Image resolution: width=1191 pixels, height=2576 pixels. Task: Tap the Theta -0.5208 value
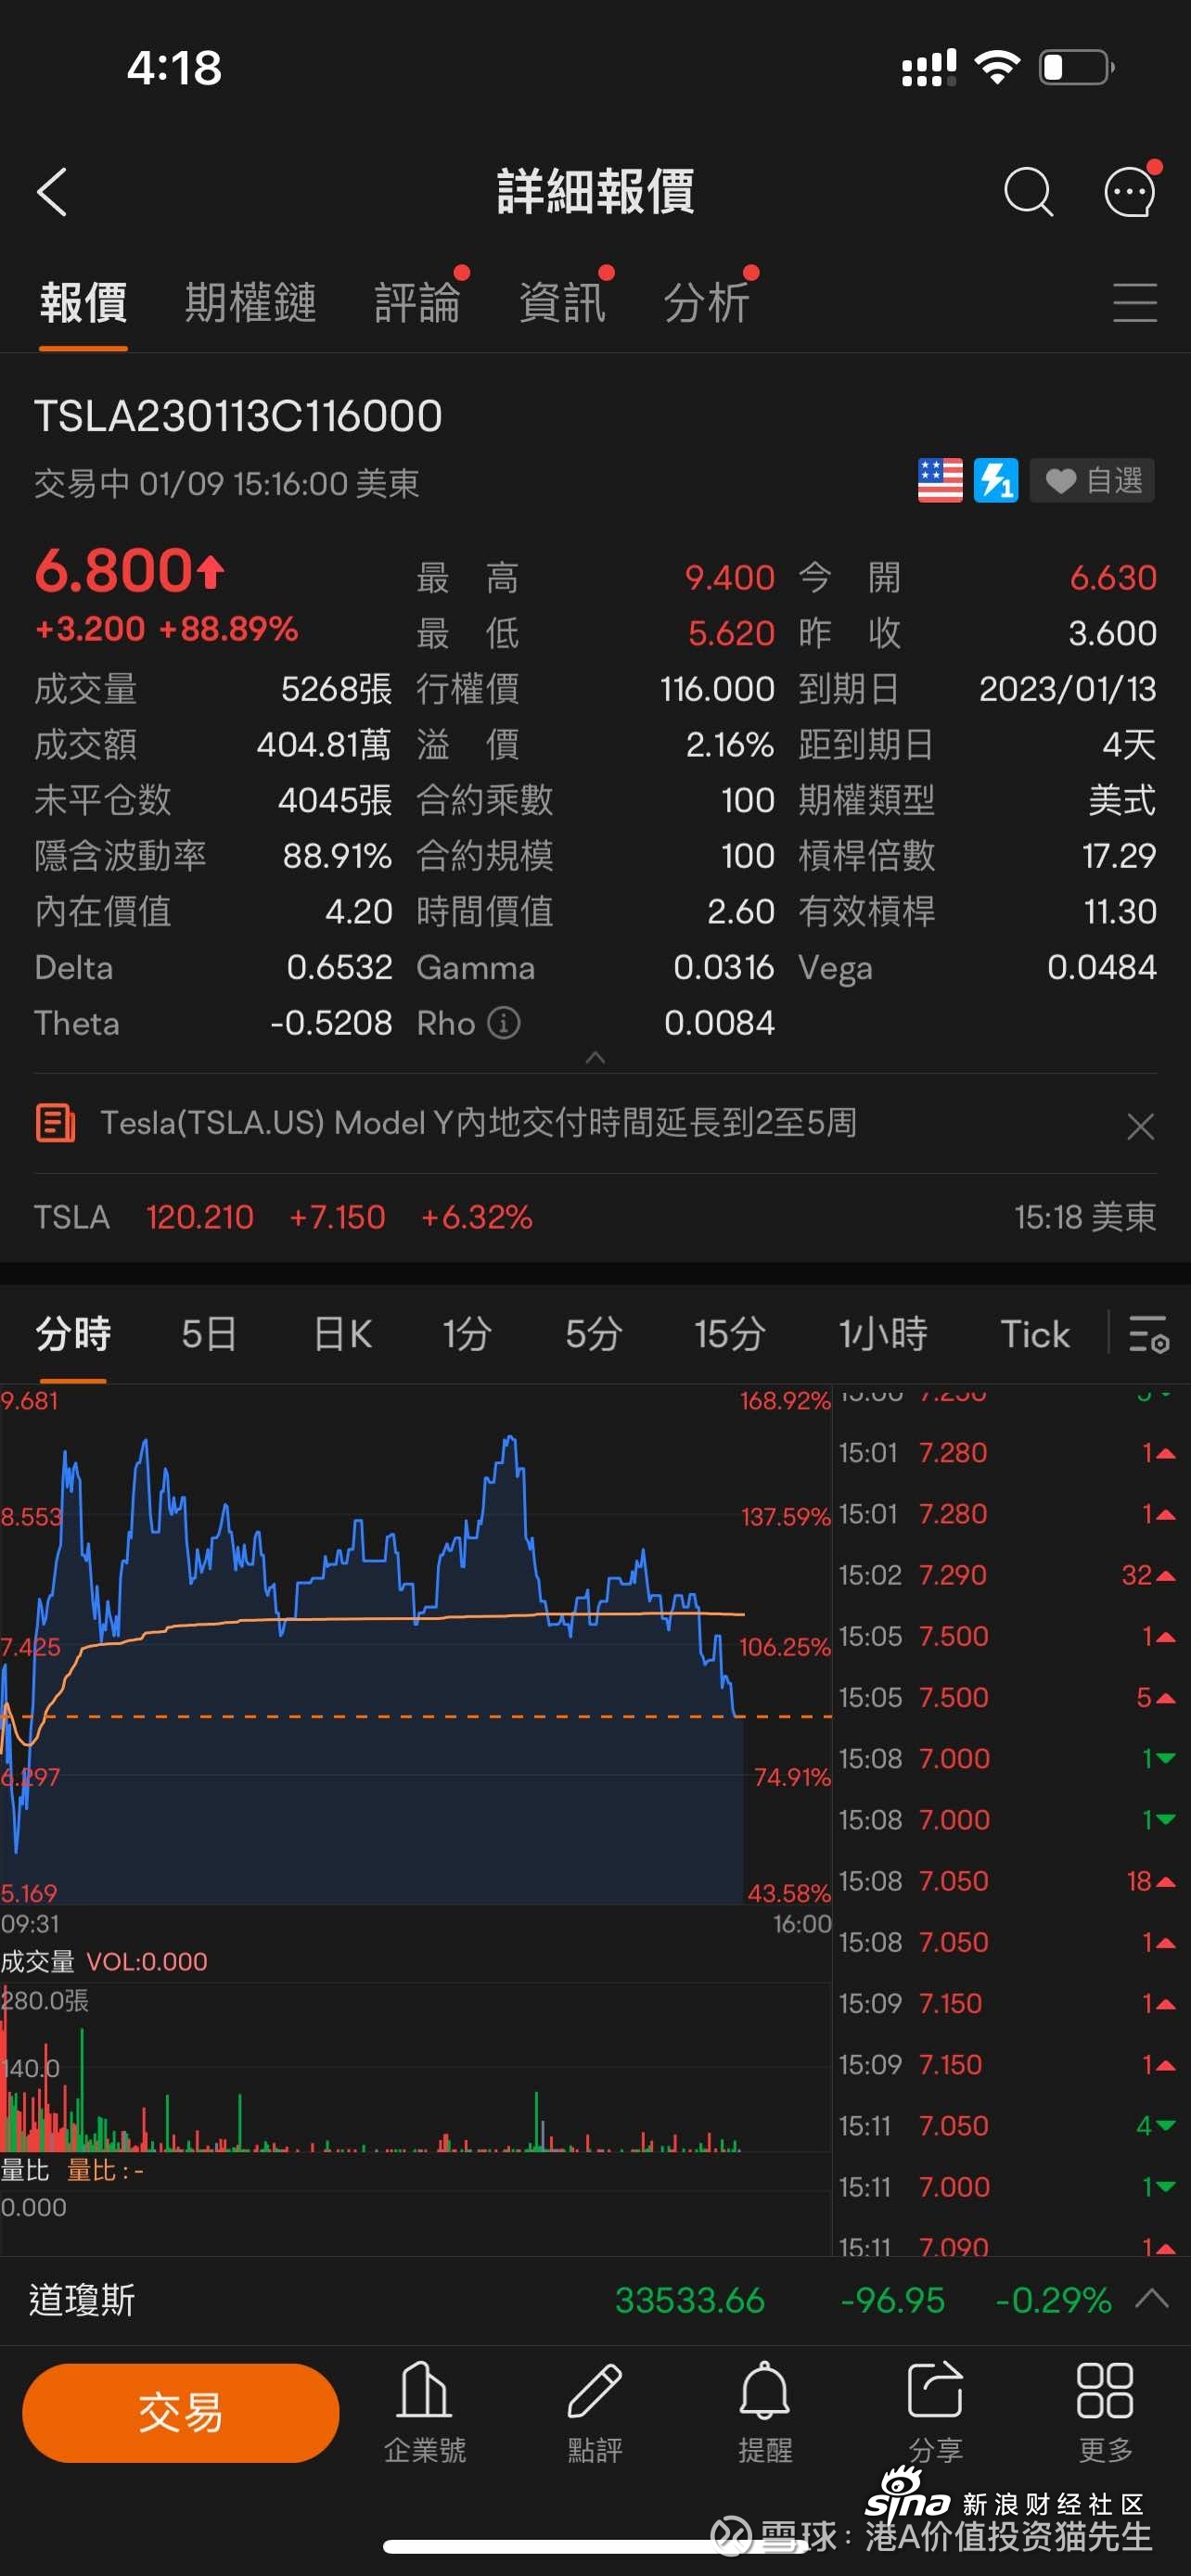pyautogui.click(x=331, y=1023)
